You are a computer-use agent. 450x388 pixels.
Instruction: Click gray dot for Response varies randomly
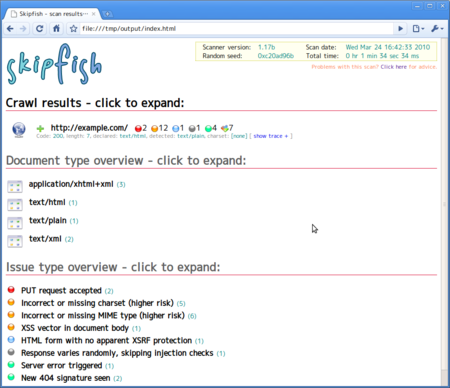(x=11, y=352)
